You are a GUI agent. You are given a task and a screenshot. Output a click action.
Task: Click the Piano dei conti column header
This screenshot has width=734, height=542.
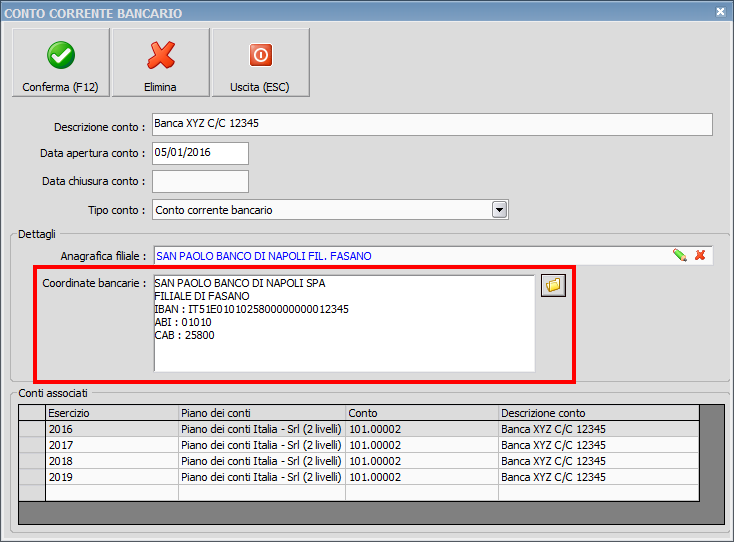click(x=262, y=413)
